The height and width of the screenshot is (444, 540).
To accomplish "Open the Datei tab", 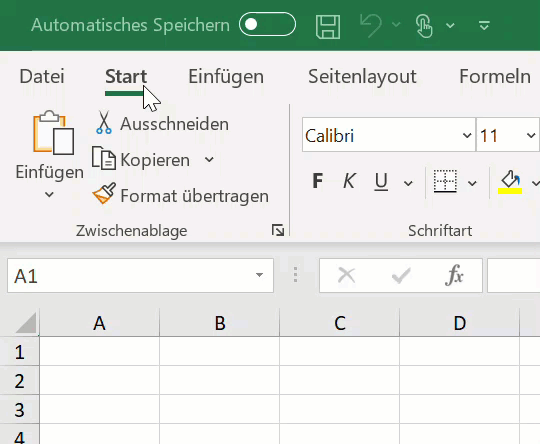I will coord(42,76).
